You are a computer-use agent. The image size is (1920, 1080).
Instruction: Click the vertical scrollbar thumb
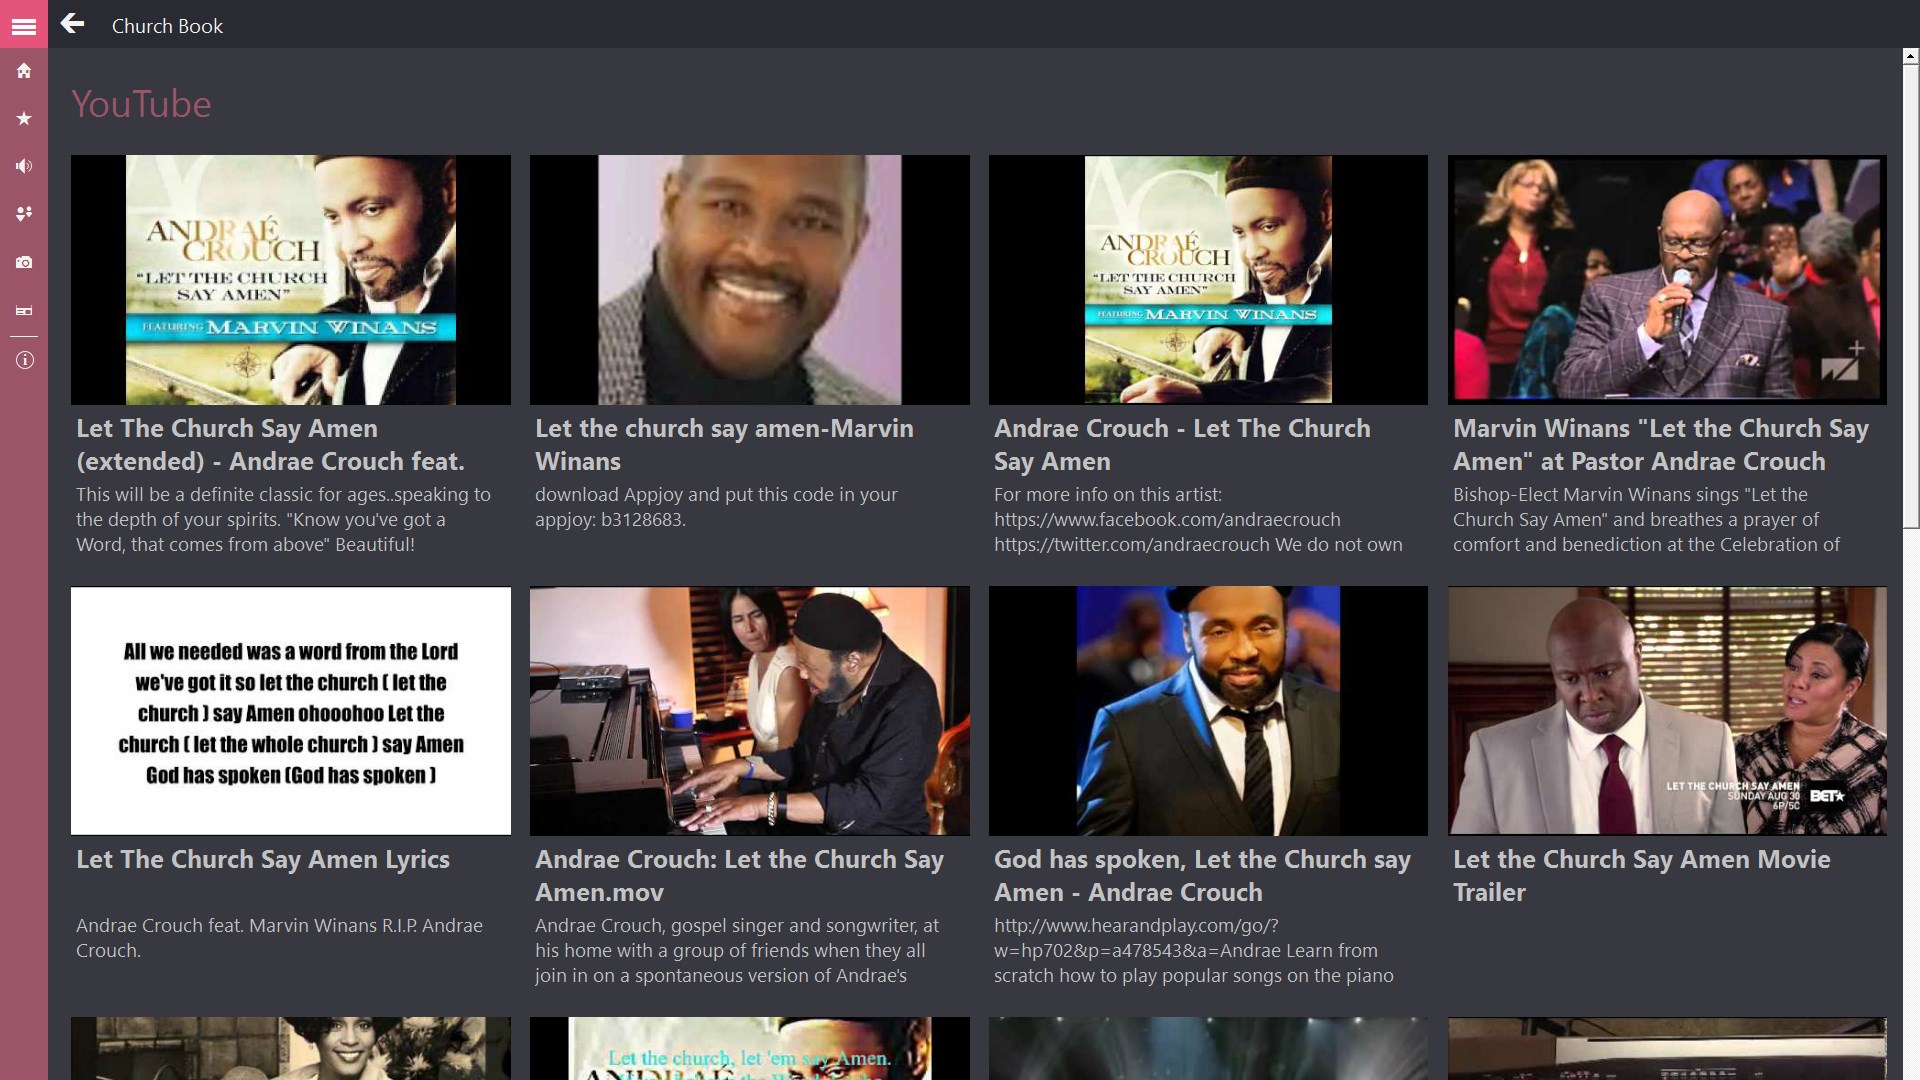click(1910, 297)
